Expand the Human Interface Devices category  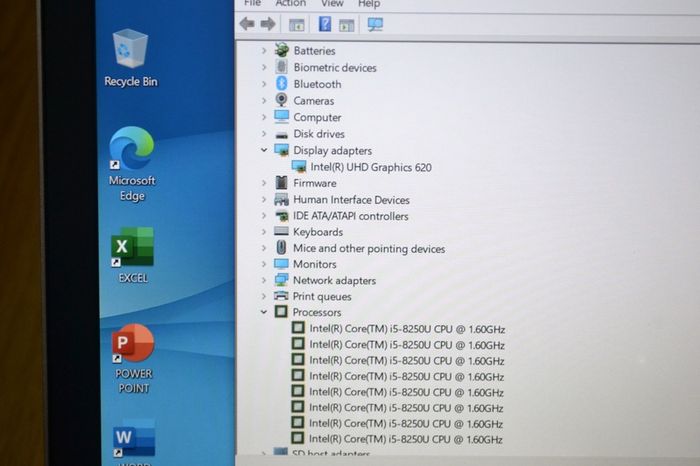(x=264, y=200)
